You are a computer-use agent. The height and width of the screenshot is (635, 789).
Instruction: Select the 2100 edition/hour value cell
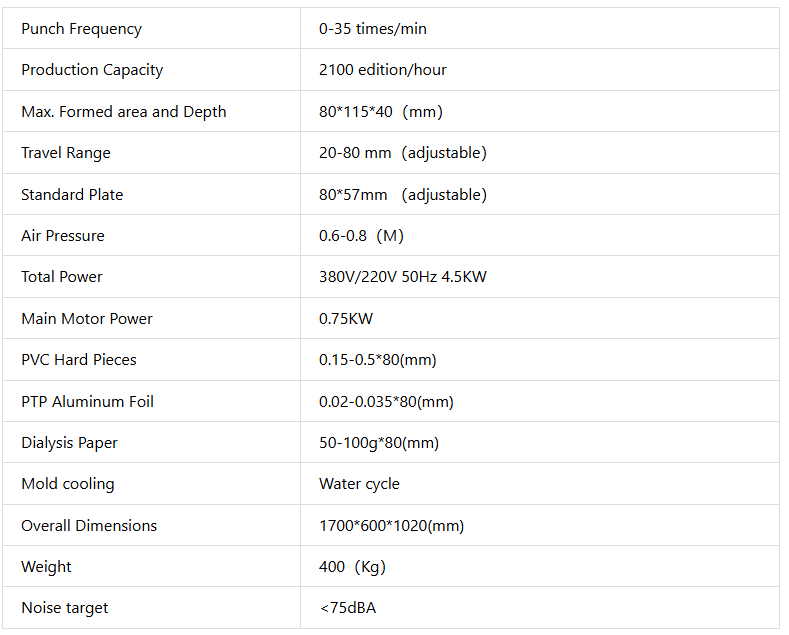[x=383, y=70]
